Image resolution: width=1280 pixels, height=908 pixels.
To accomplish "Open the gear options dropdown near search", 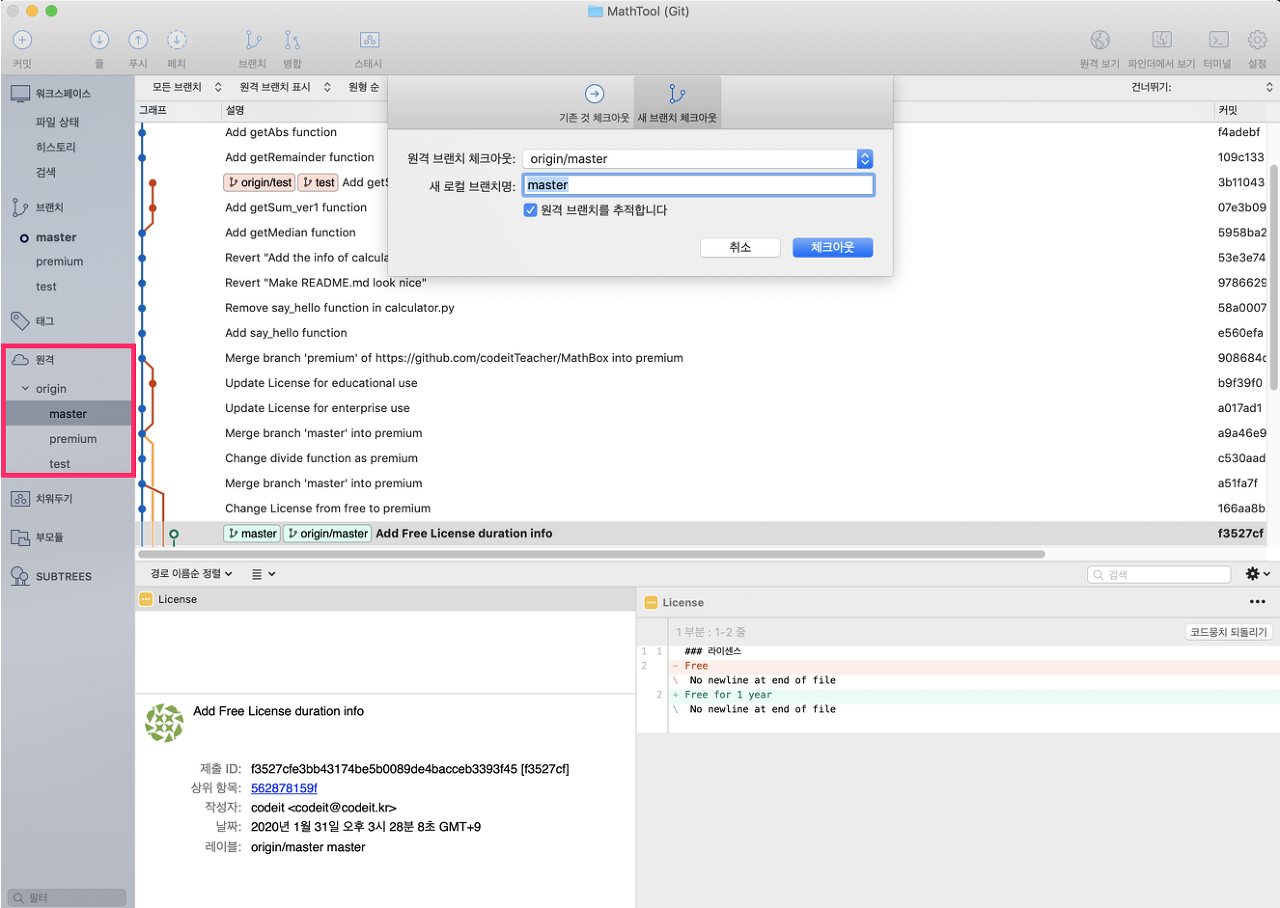I will click(1258, 574).
